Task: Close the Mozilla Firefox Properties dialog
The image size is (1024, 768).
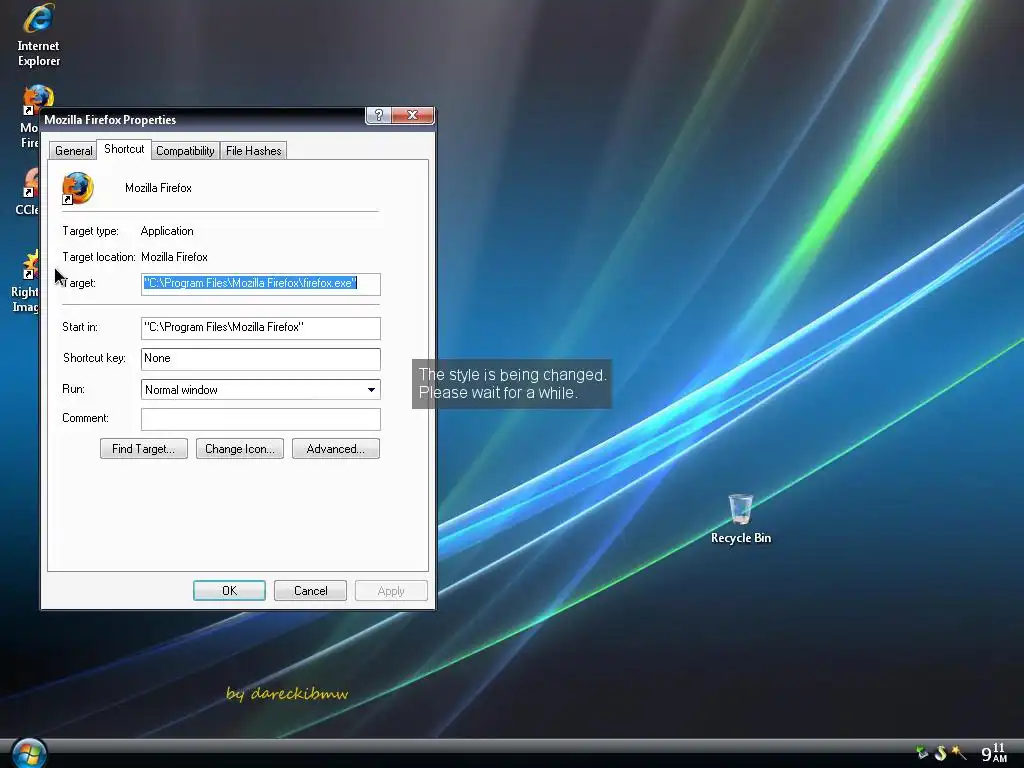Action: coord(412,116)
